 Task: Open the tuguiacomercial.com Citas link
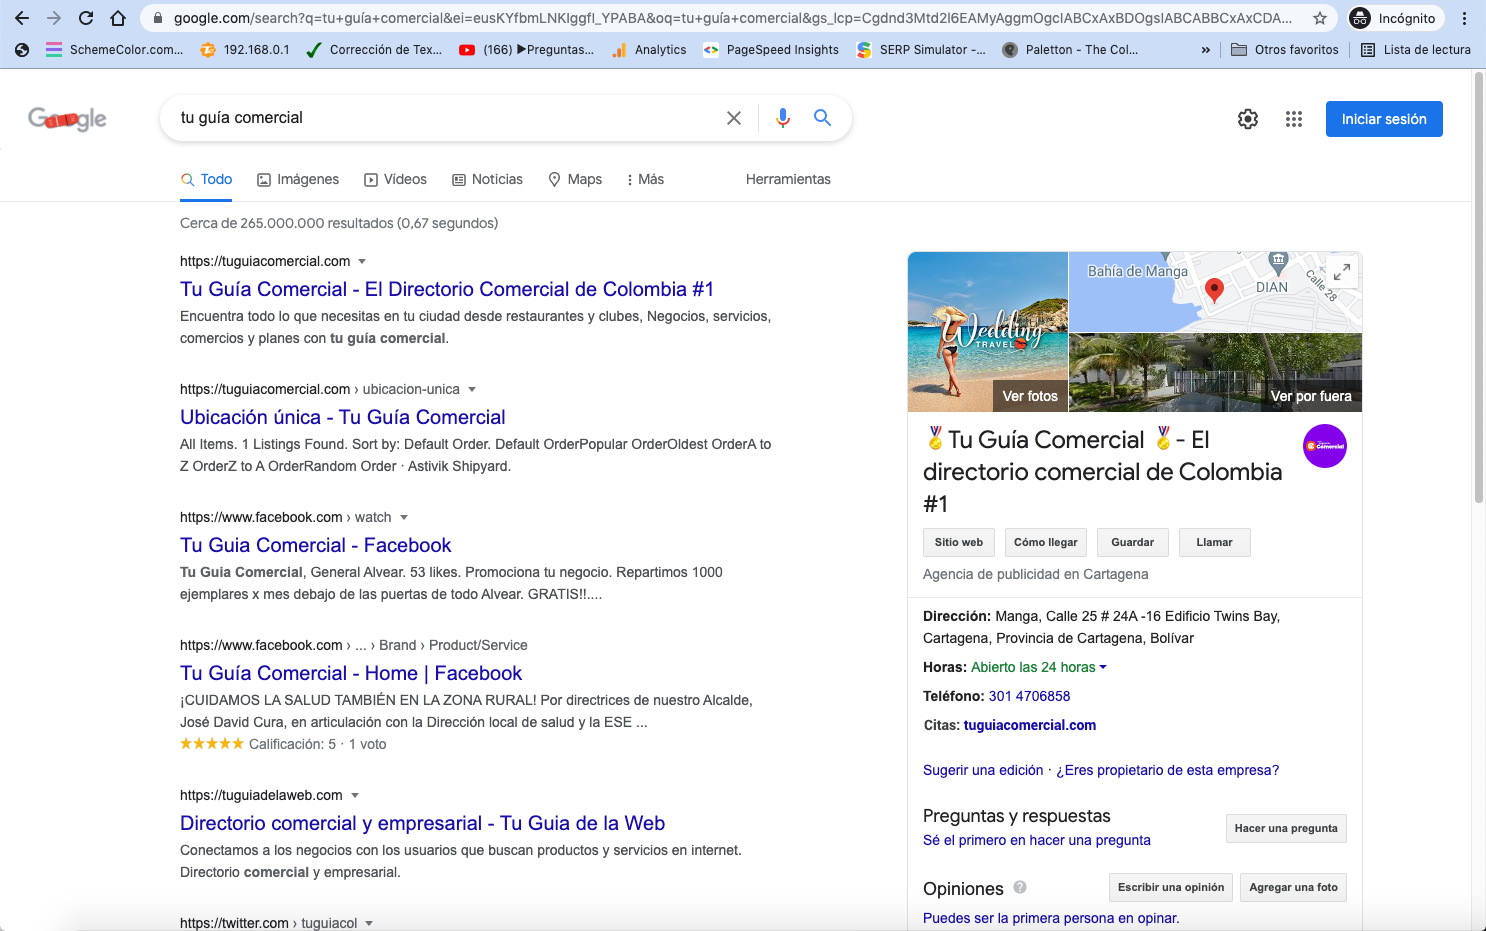coord(1030,725)
